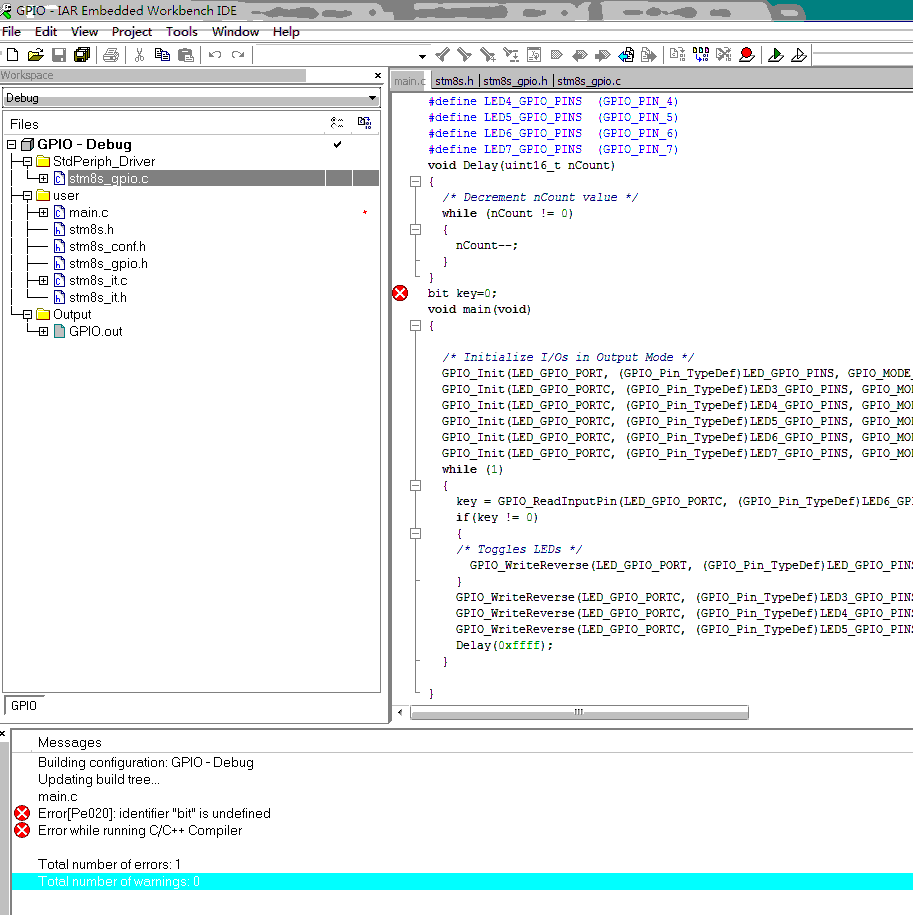This screenshot has height=915, width=913.
Task: Start Download and Debug with green arrow
Action: 775,55
